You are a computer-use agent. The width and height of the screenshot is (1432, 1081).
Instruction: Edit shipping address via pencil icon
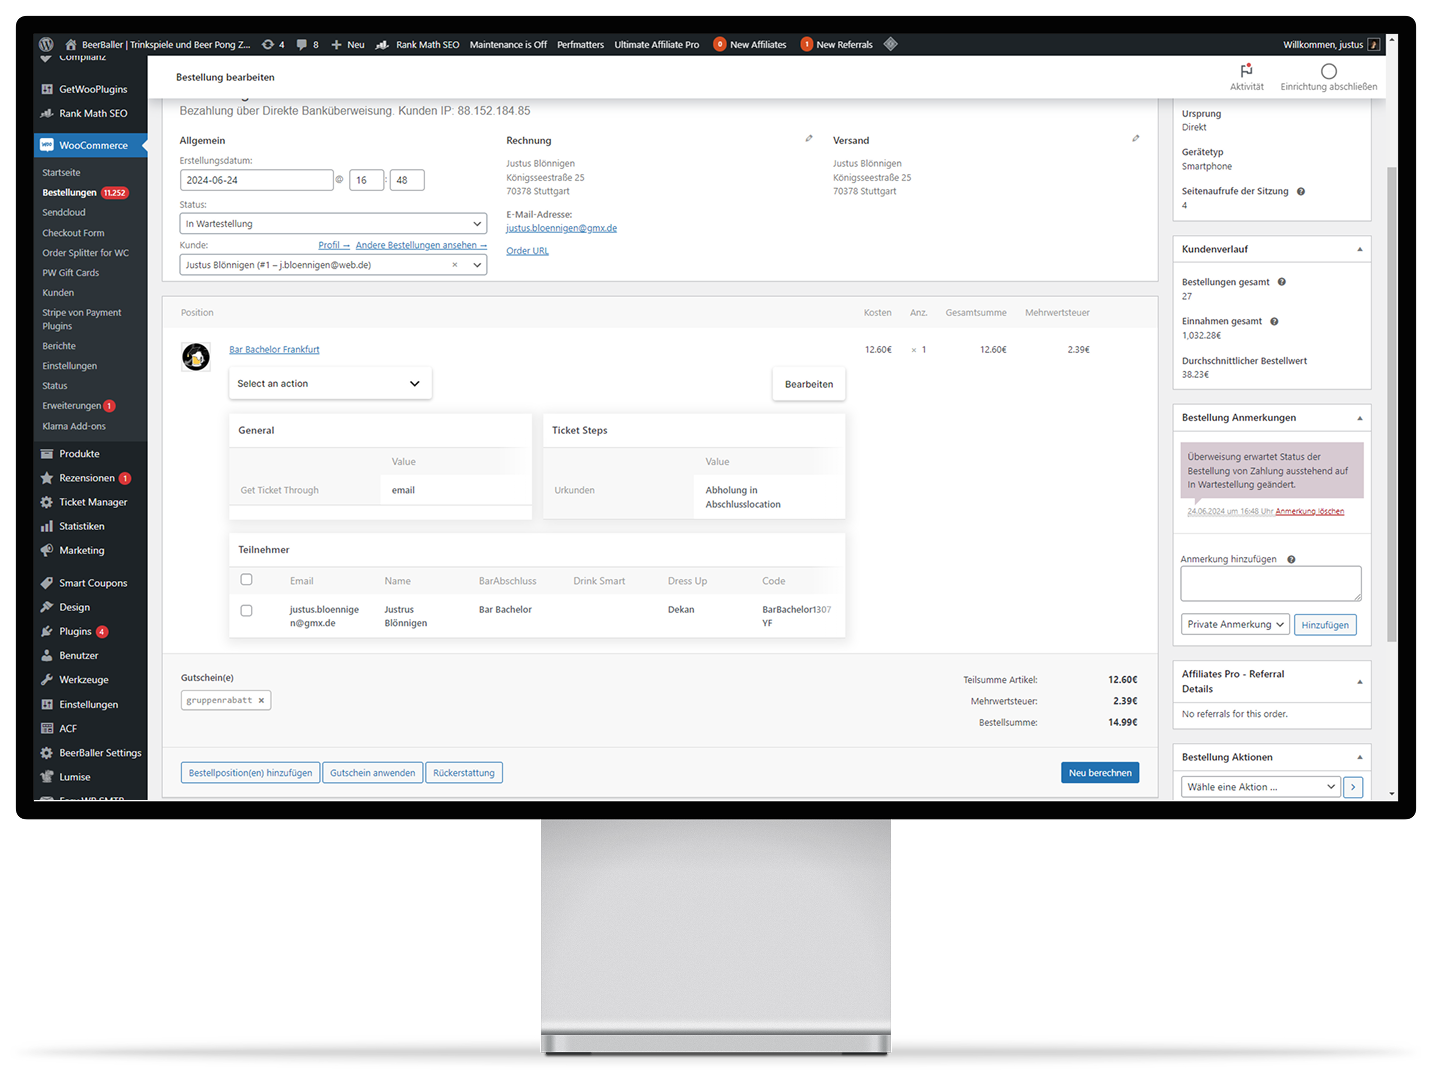[x=1135, y=139]
